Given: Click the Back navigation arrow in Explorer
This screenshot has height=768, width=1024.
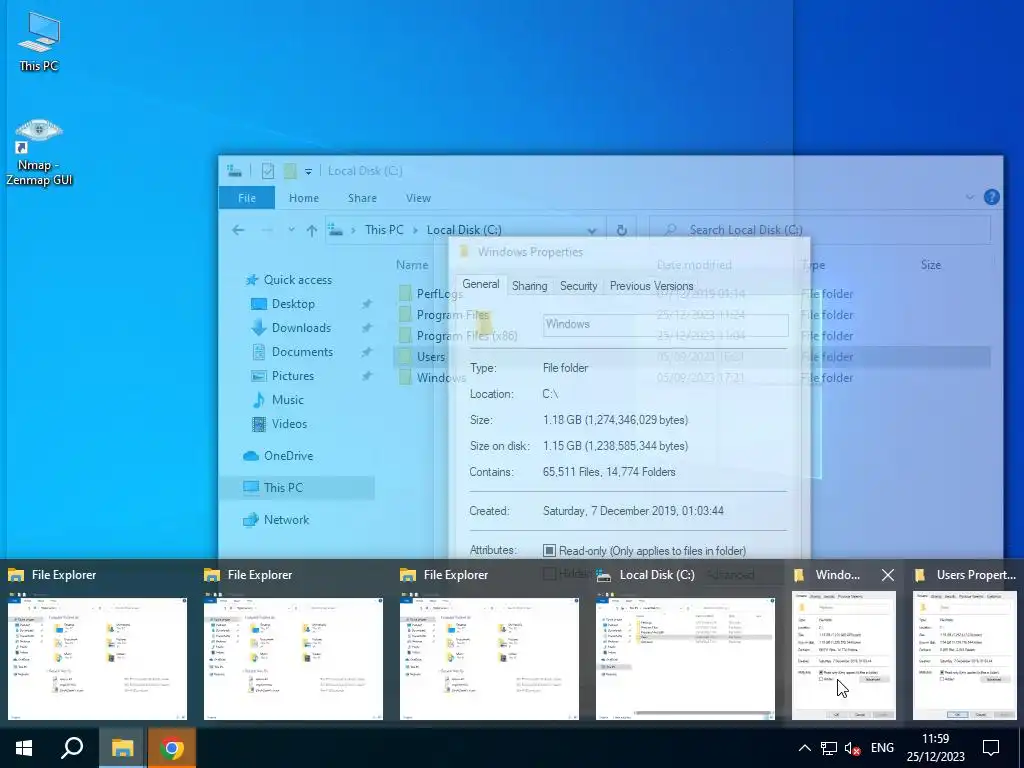Looking at the screenshot, I should [238, 230].
